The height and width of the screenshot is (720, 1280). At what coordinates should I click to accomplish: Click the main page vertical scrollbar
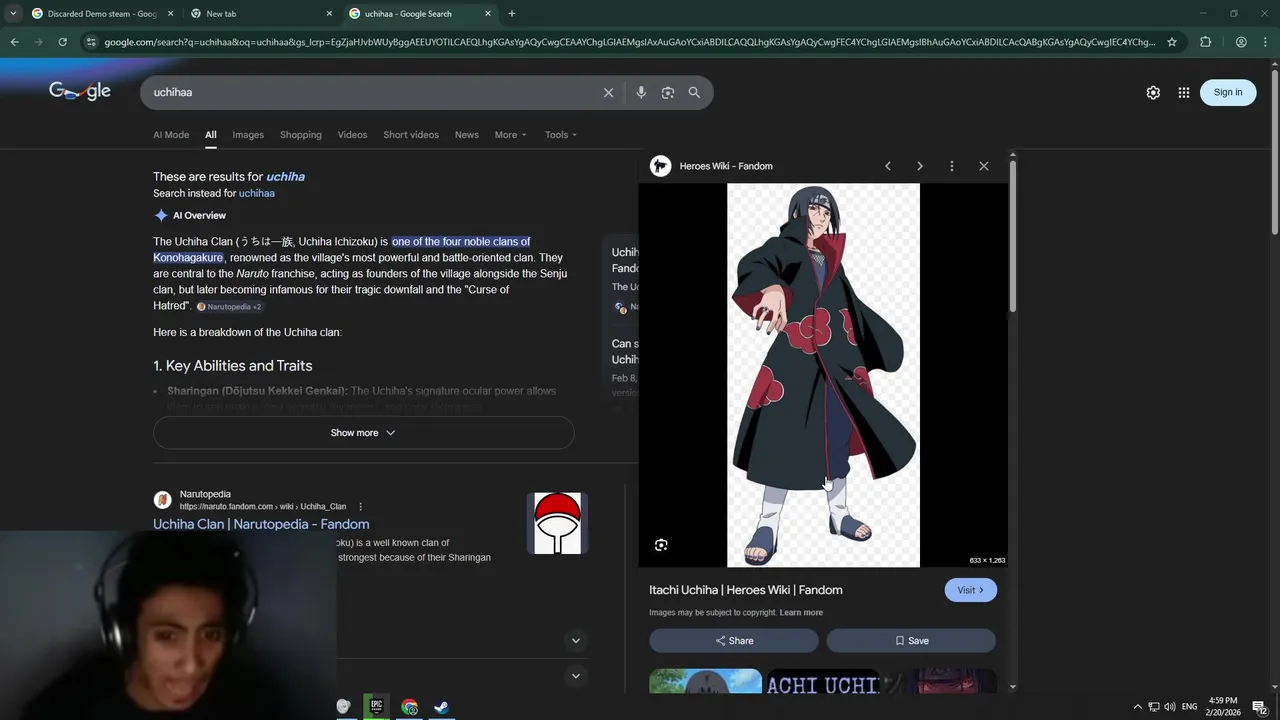(x=1274, y=150)
